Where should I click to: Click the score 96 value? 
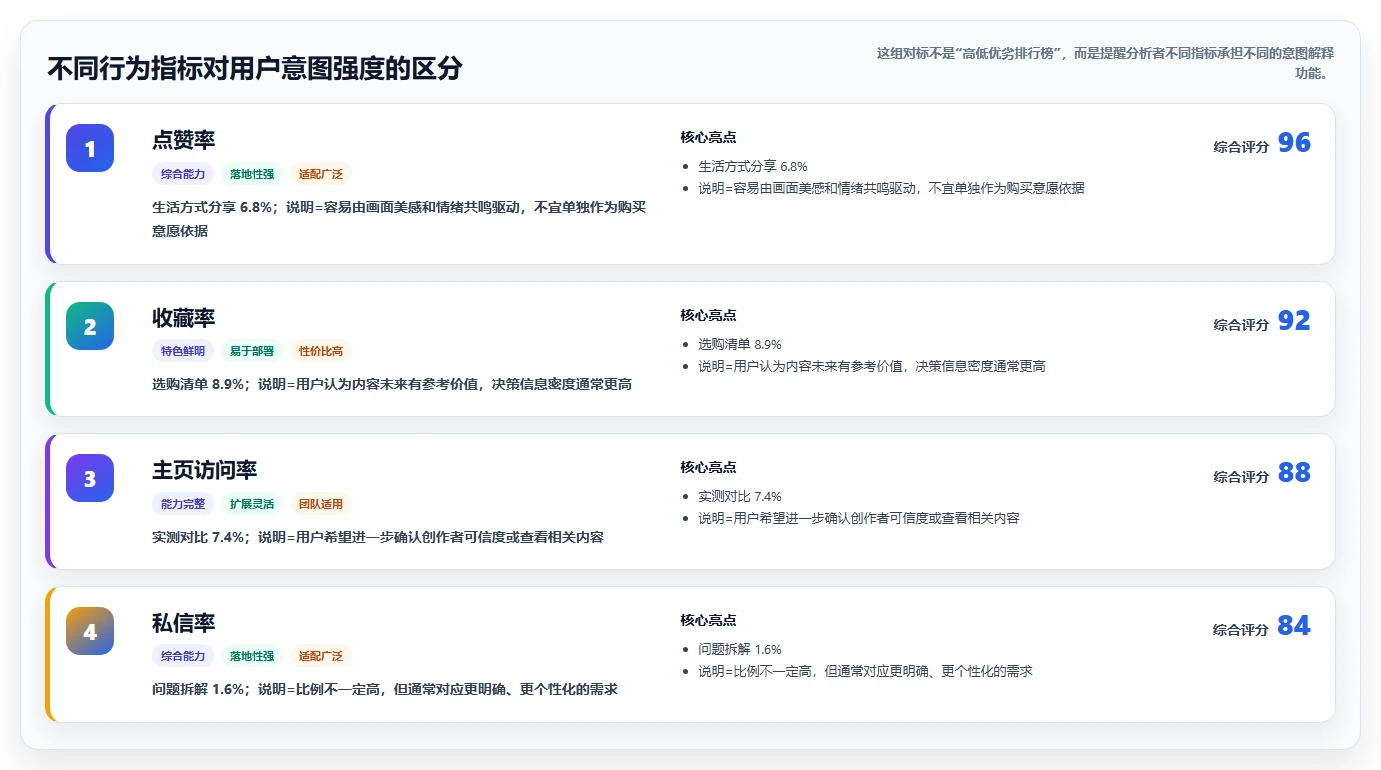pyautogui.click(x=1294, y=143)
